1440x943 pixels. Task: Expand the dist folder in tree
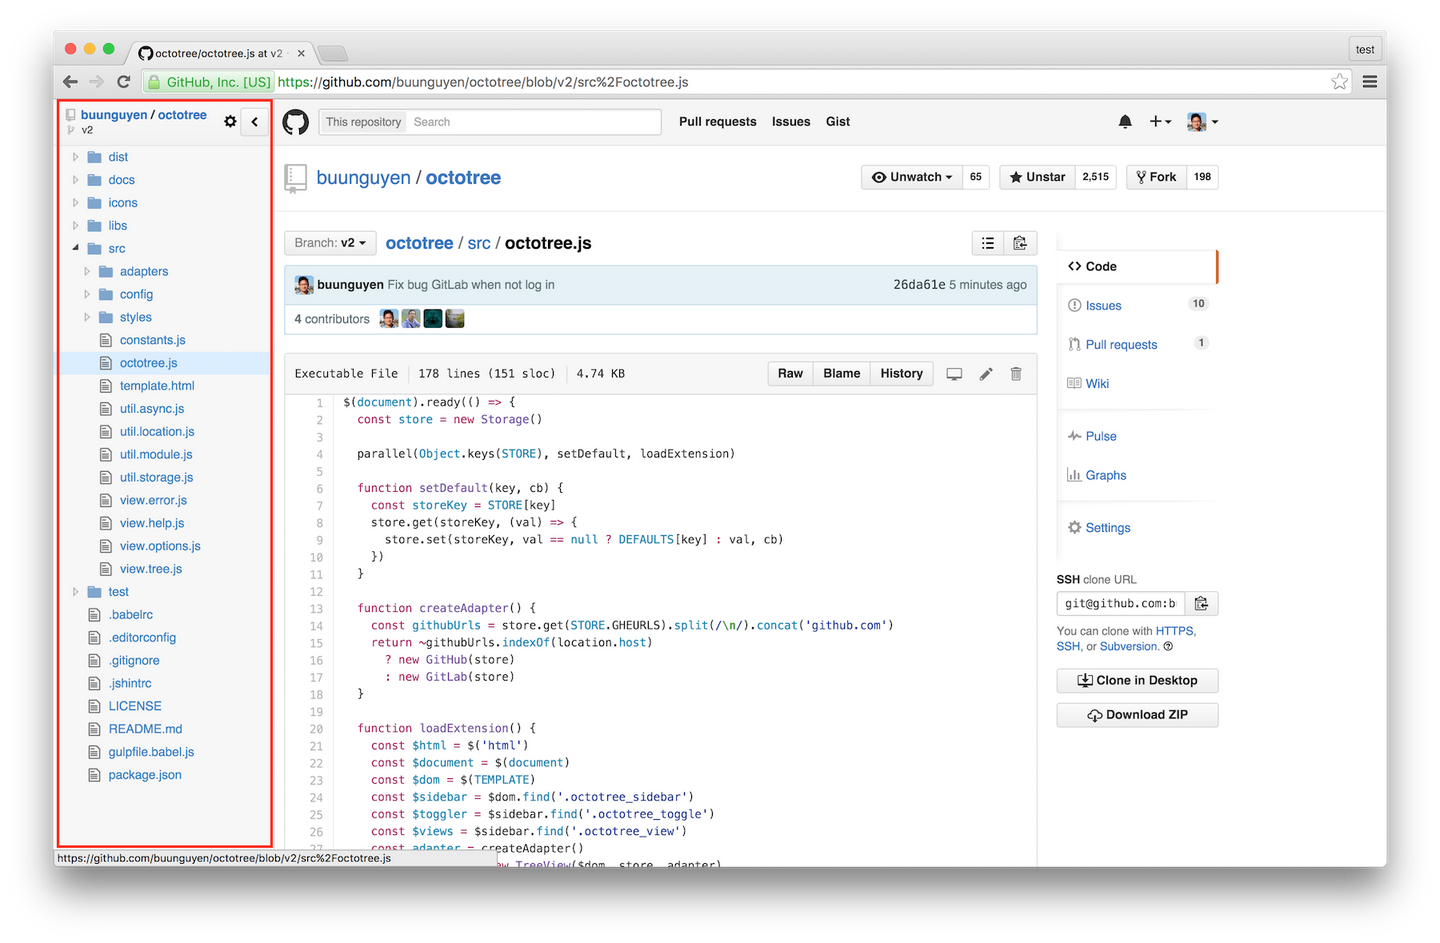[x=75, y=157]
